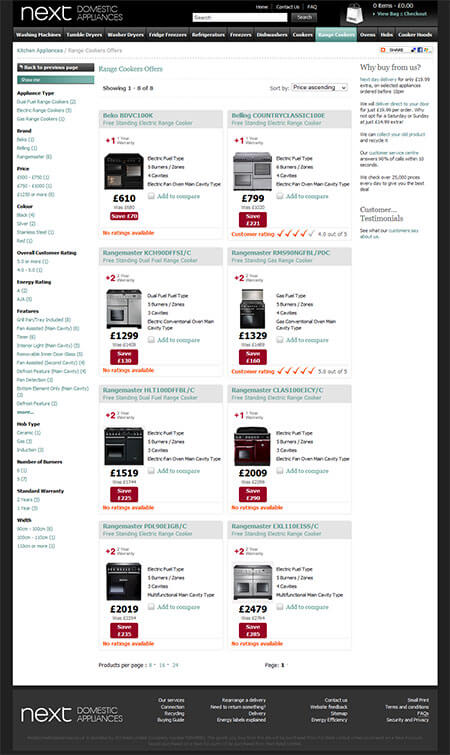
Task: Open View Bag : Checkout link
Action: point(402,14)
